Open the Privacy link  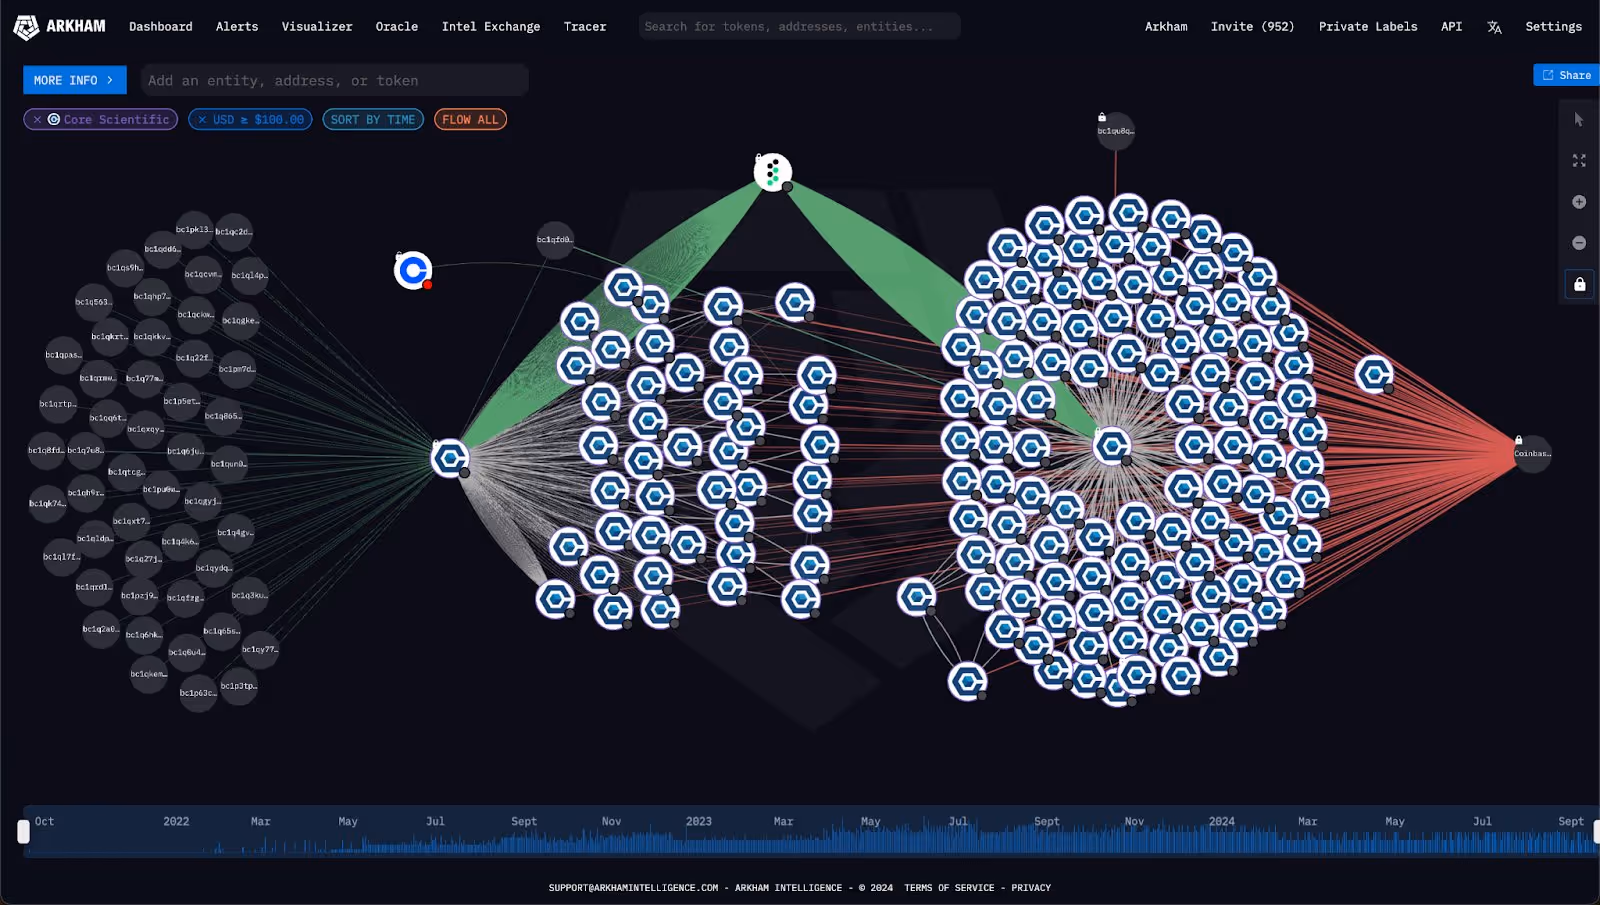(1031, 888)
